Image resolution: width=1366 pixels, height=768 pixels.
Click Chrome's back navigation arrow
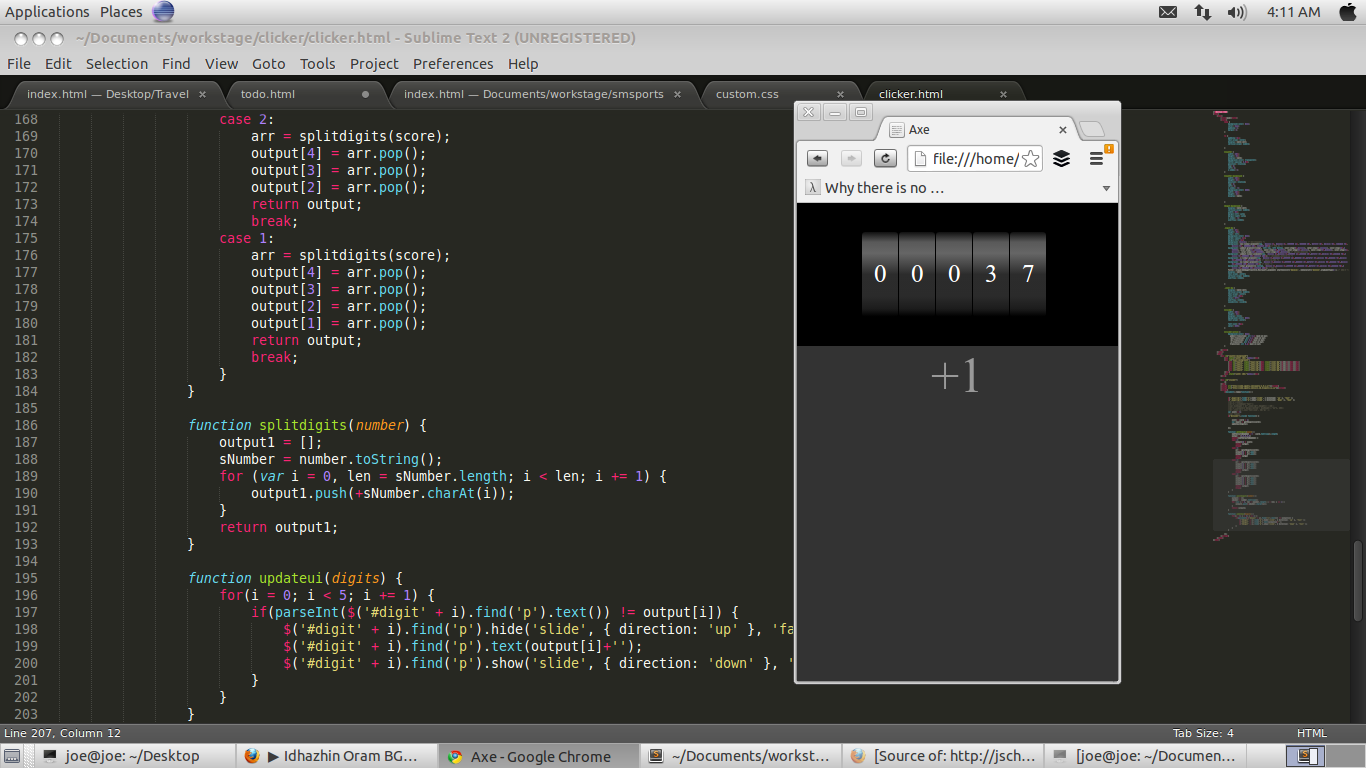(x=817, y=159)
